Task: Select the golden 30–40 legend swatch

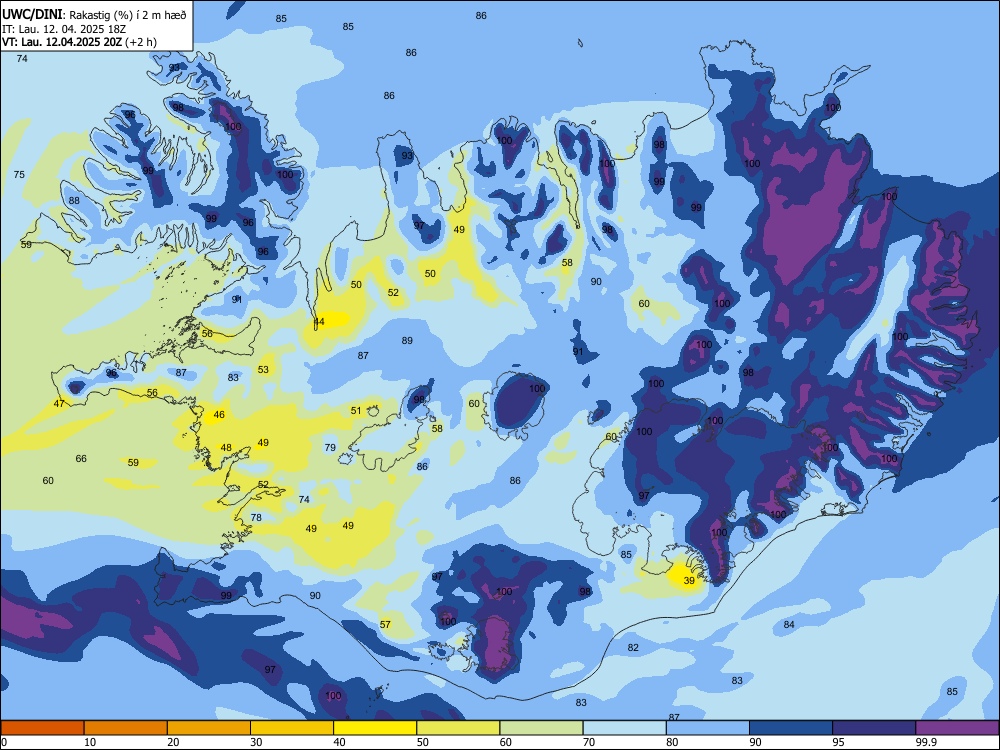Action: (x=292, y=728)
